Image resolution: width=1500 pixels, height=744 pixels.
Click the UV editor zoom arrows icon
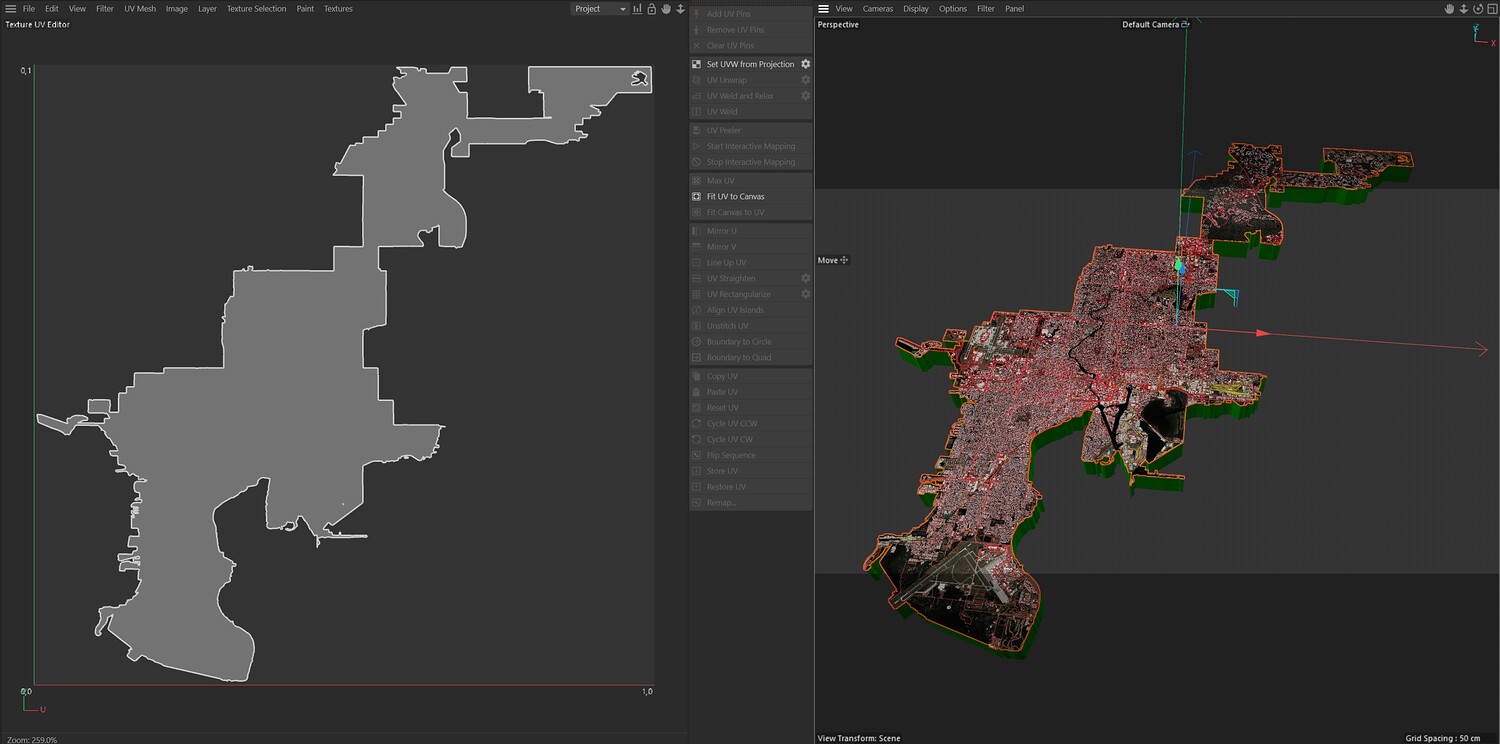click(680, 9)
